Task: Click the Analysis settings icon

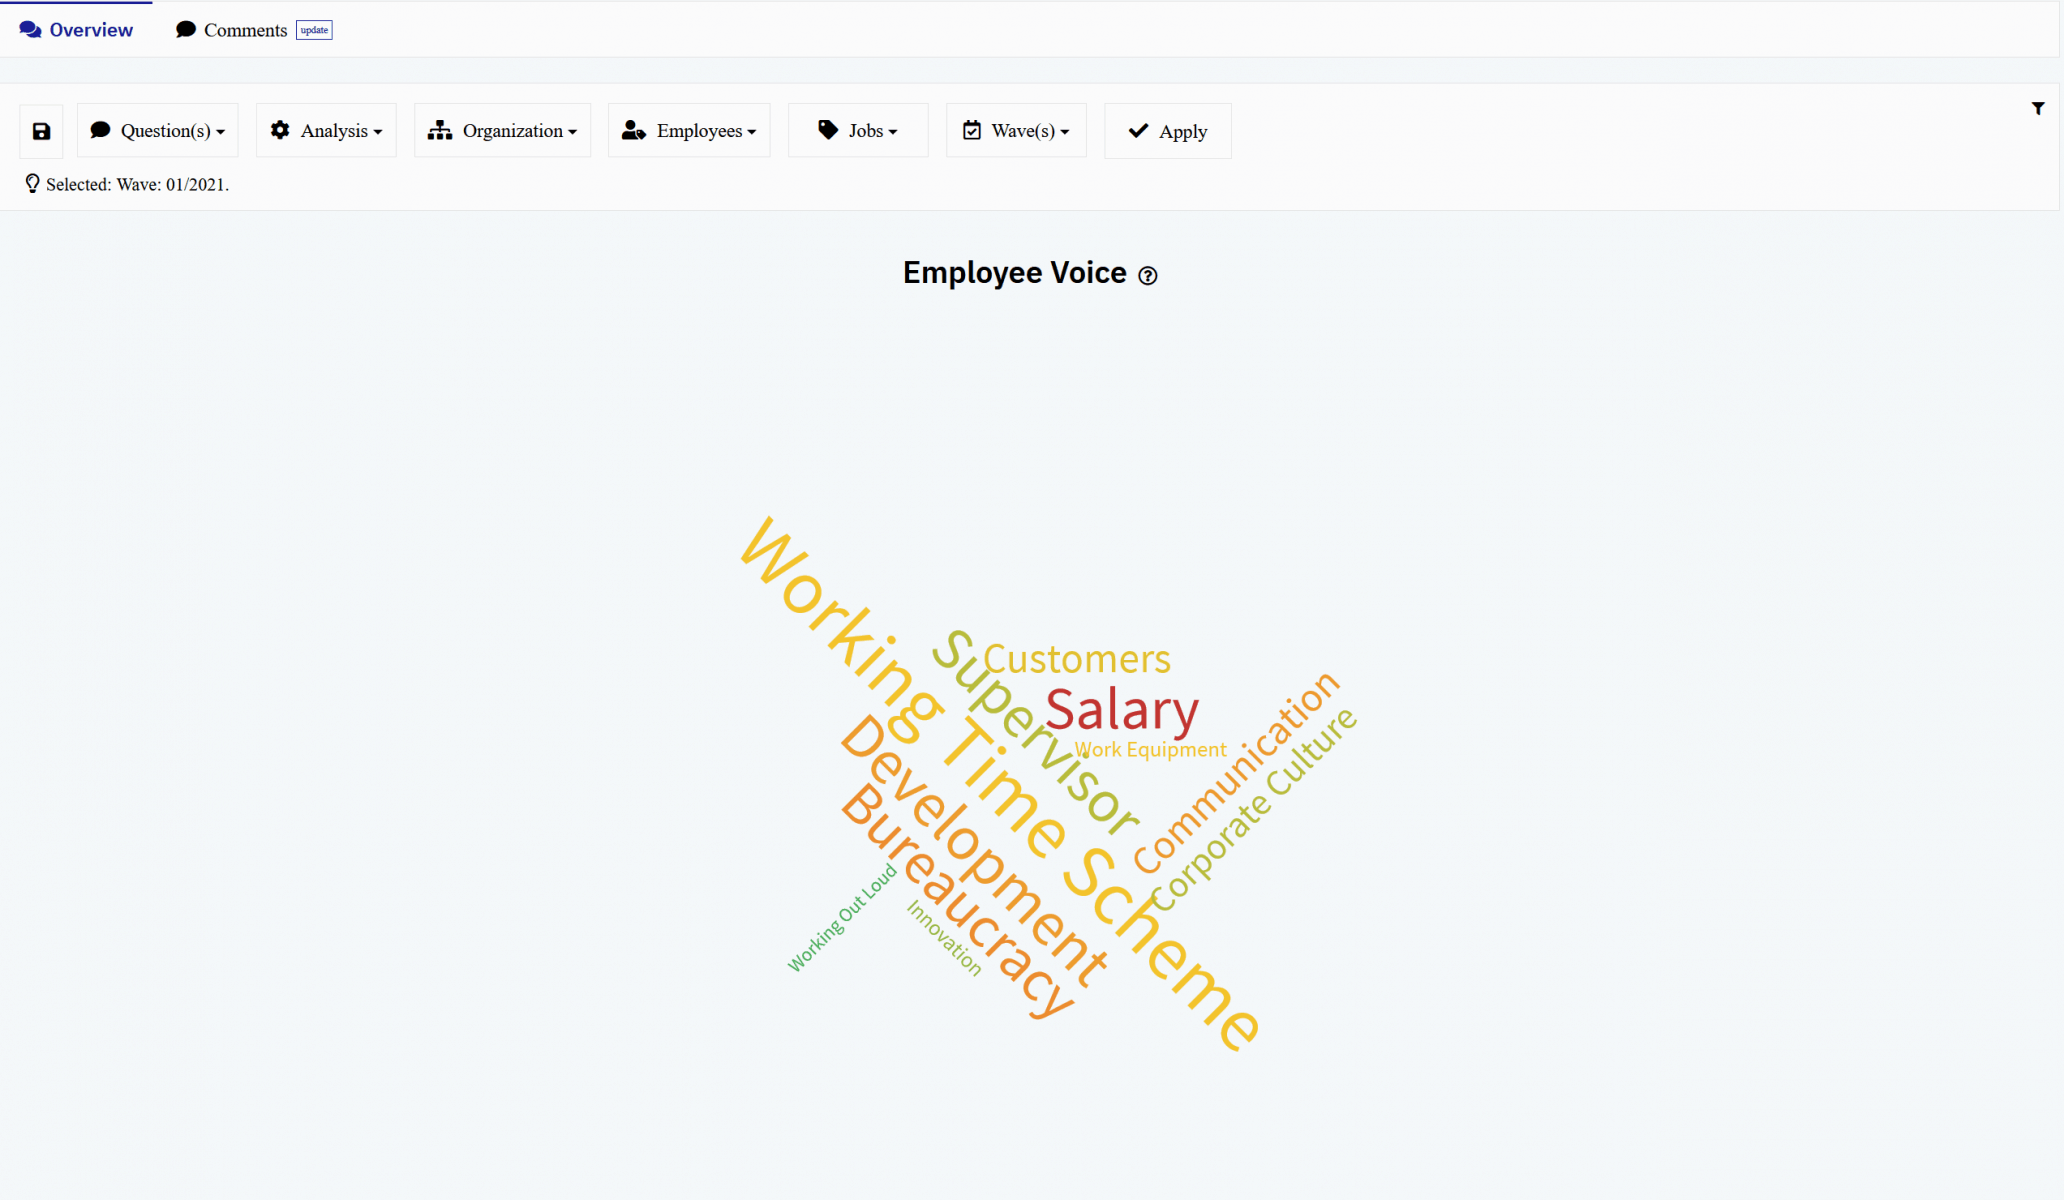Action: tap(280, 130)
